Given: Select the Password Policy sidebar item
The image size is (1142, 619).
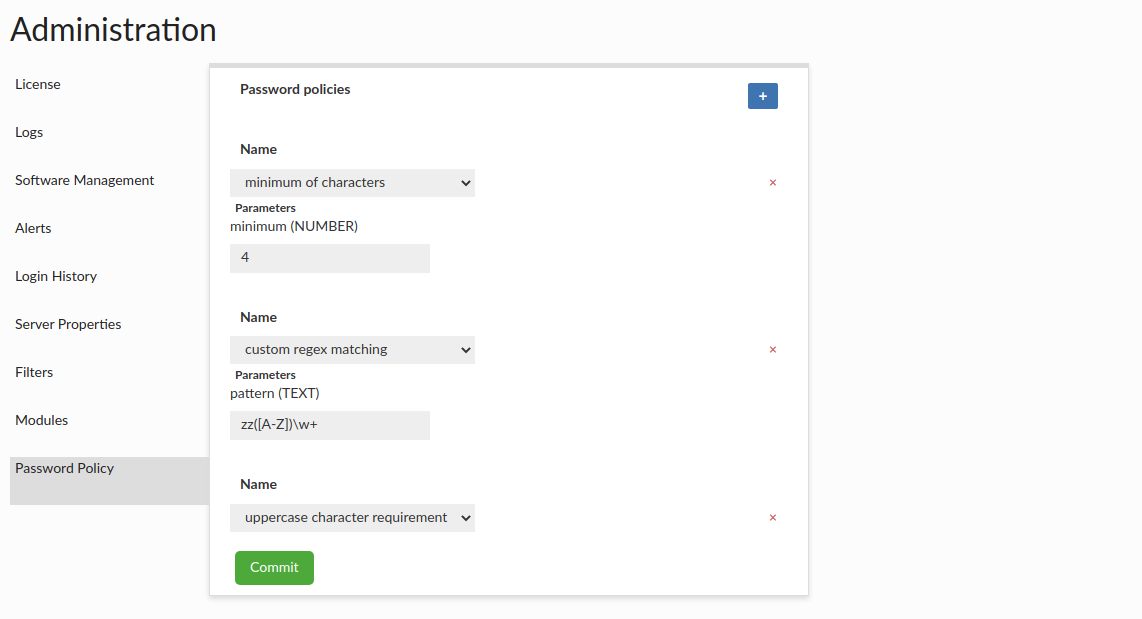Looking at the screenshot, I should tap(65, 469).
